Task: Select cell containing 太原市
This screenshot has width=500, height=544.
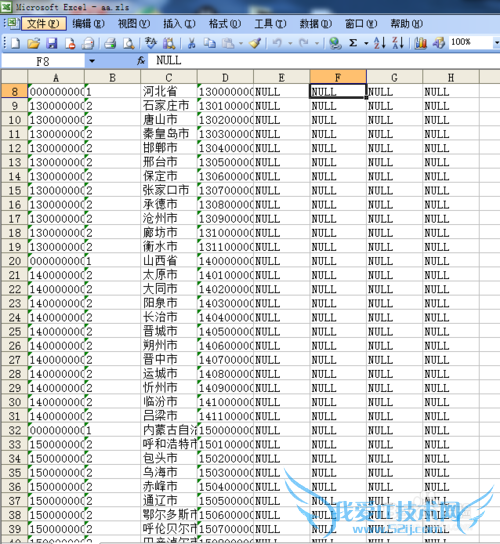Action: 169,275
